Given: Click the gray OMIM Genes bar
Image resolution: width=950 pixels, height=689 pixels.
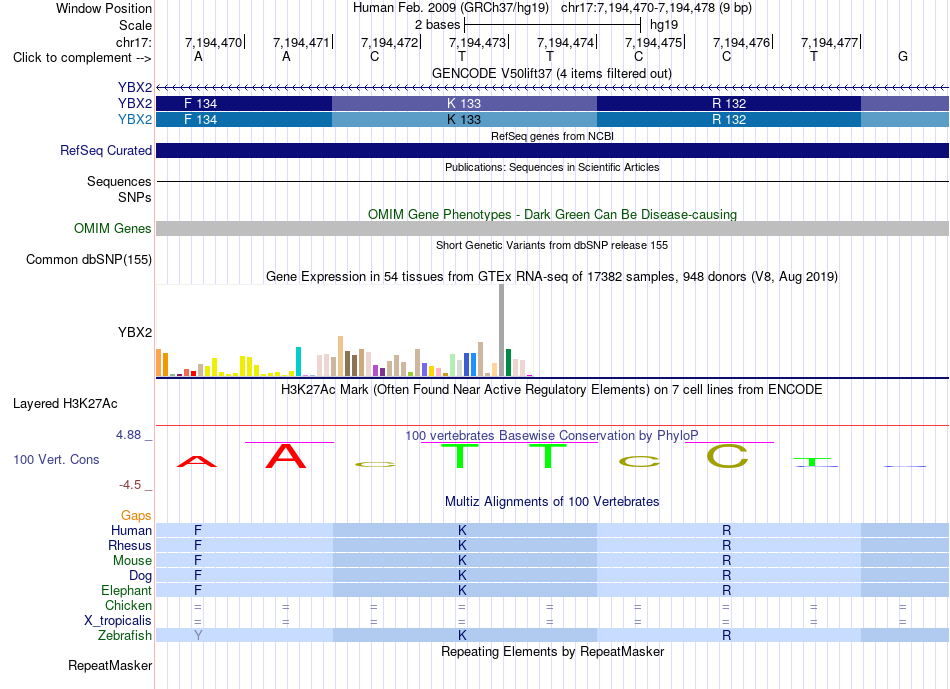Looking at the screenshot, I should coord(553,228).
